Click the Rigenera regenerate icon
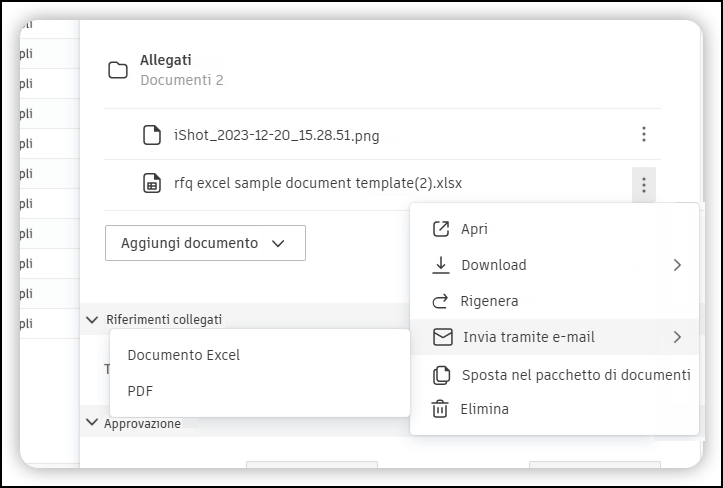Image resolution: width=723 pixels, height=488 pixels. 440,301
